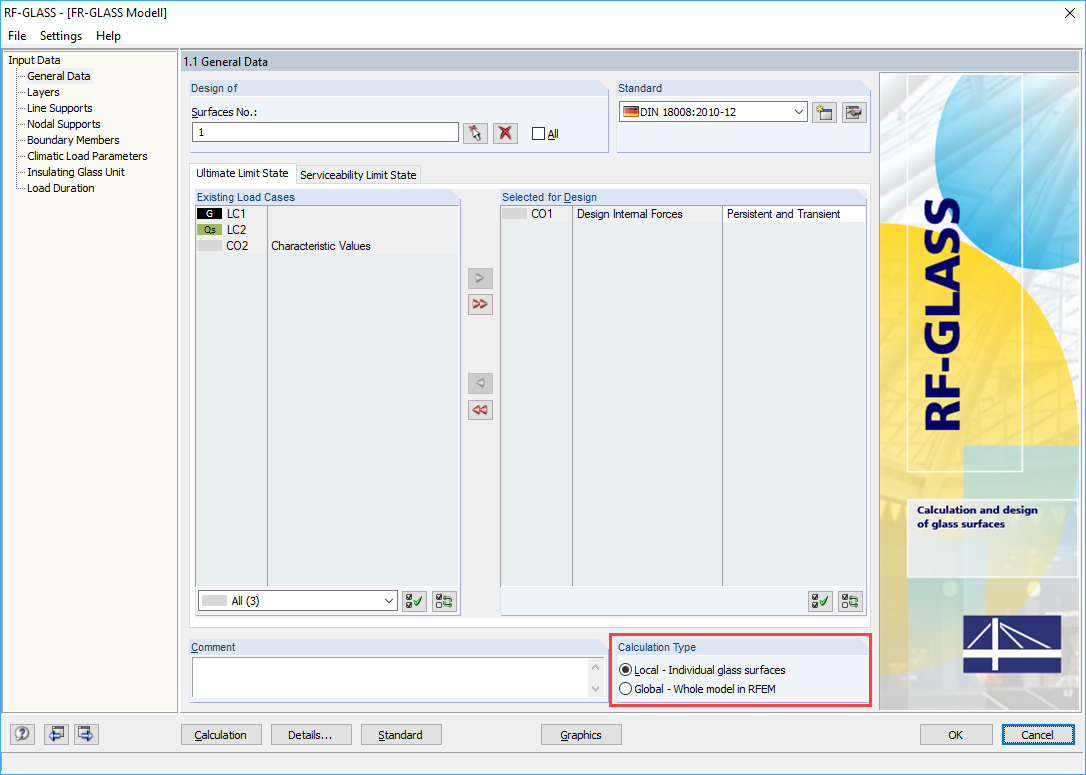Viewport: 1086px width, 775px height.
Task: Jump to next module table using arrow icon
Action: tap(85, 734)
